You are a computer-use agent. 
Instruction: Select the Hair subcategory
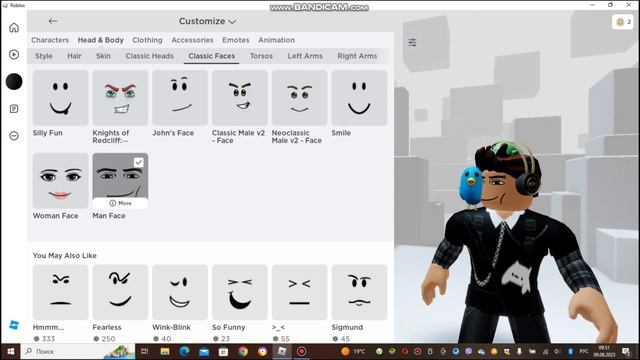click(x=74, y=56)
